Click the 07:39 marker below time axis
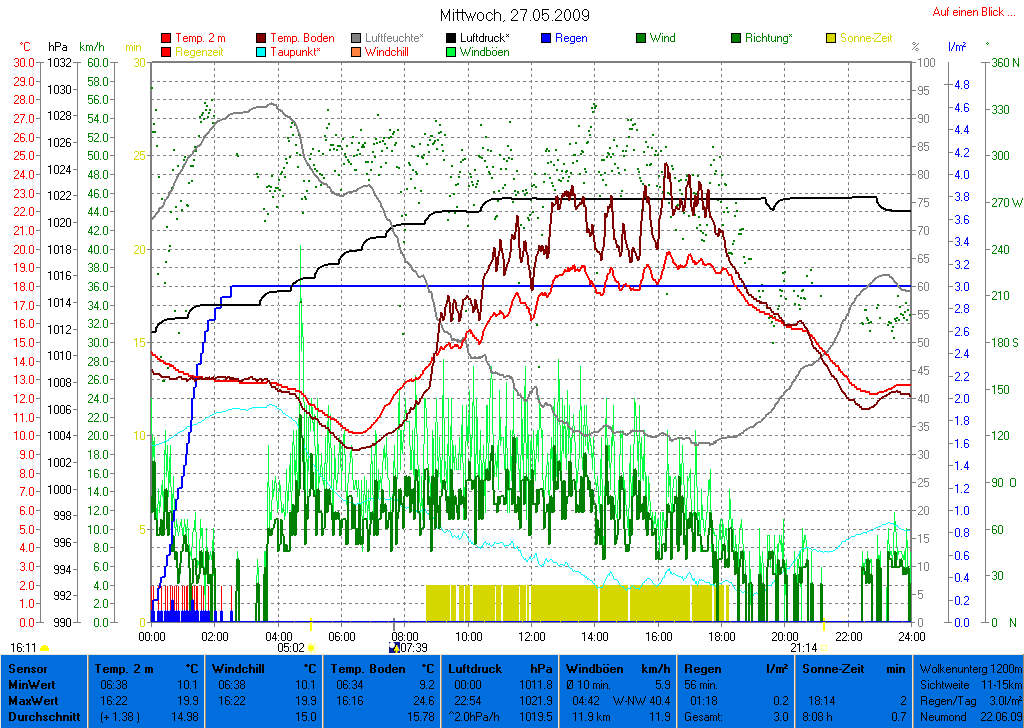 413,647
